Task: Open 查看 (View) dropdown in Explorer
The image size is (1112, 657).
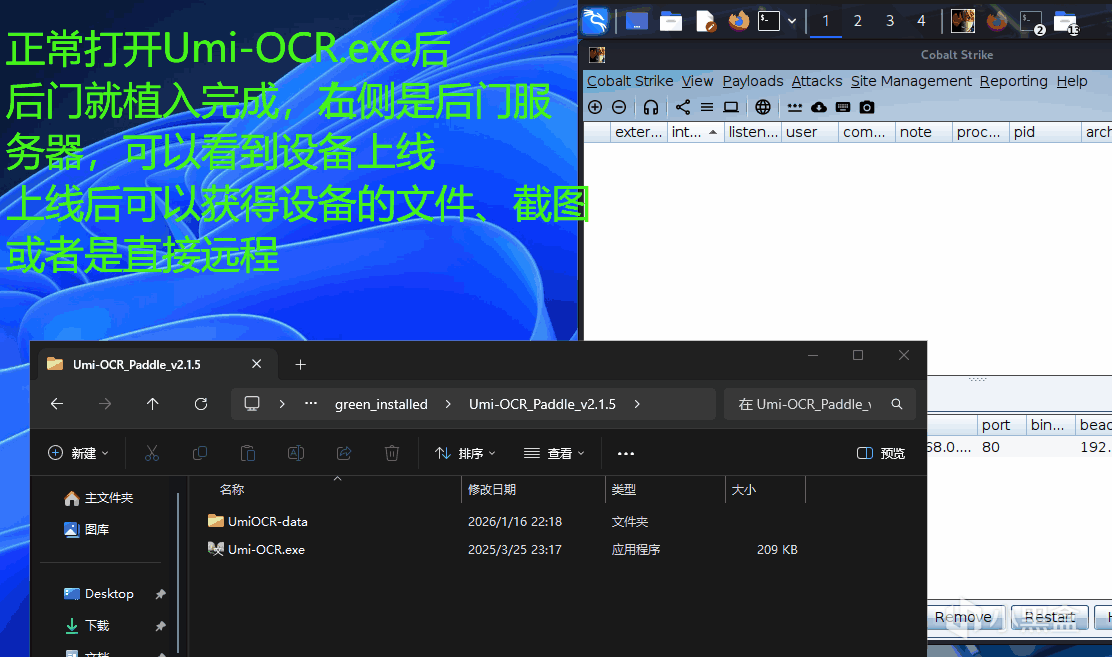Action: point(554,453)
